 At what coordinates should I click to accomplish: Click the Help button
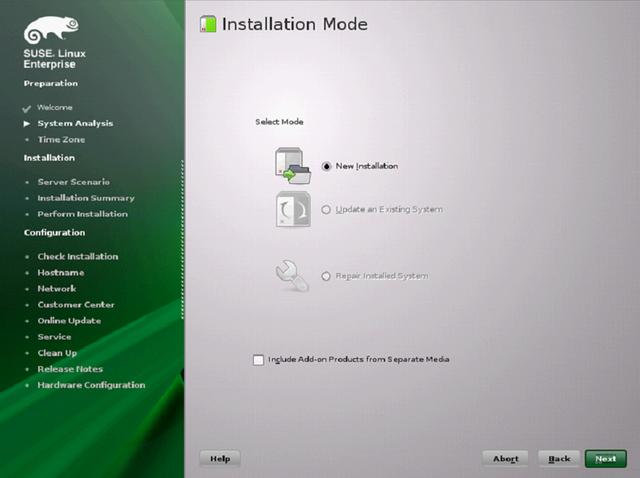(220, 459)
